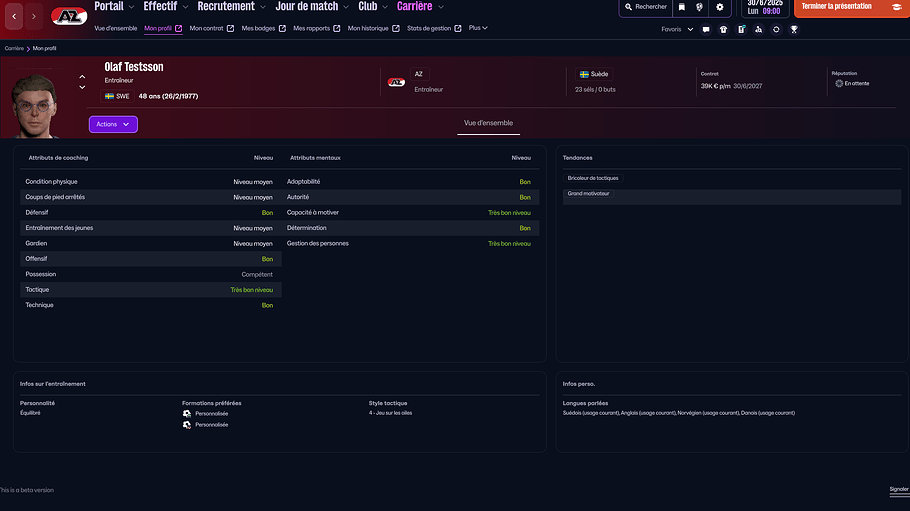The image size is (910, 511).
Task: Click the circular refresh shortcut icon
Action: coord(776,29)
